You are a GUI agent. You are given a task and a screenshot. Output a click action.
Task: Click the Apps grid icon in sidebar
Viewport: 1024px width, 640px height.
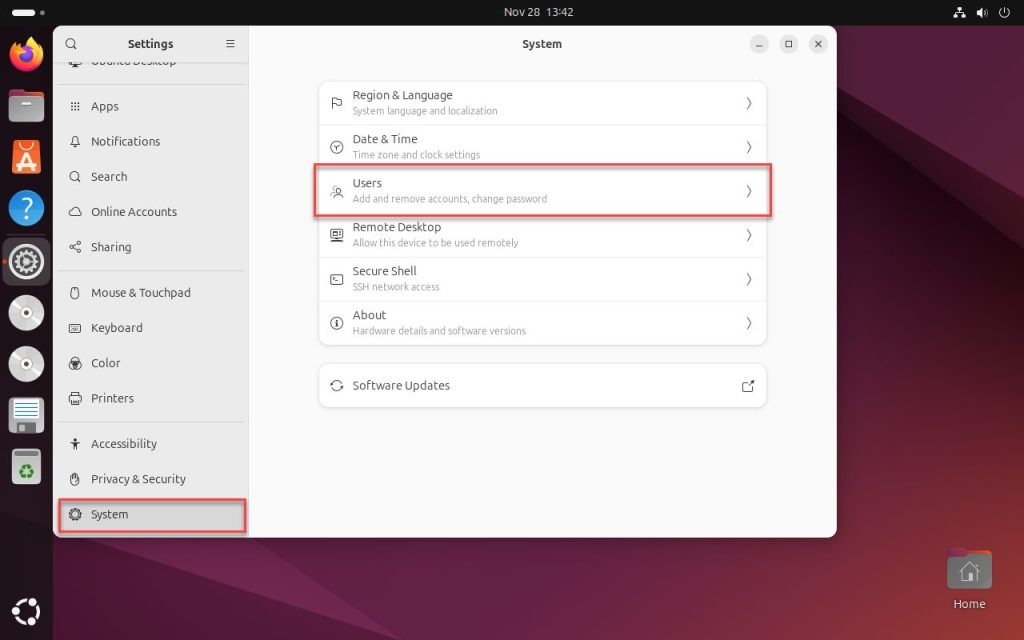pyautogui.click(x=75, y=106)
